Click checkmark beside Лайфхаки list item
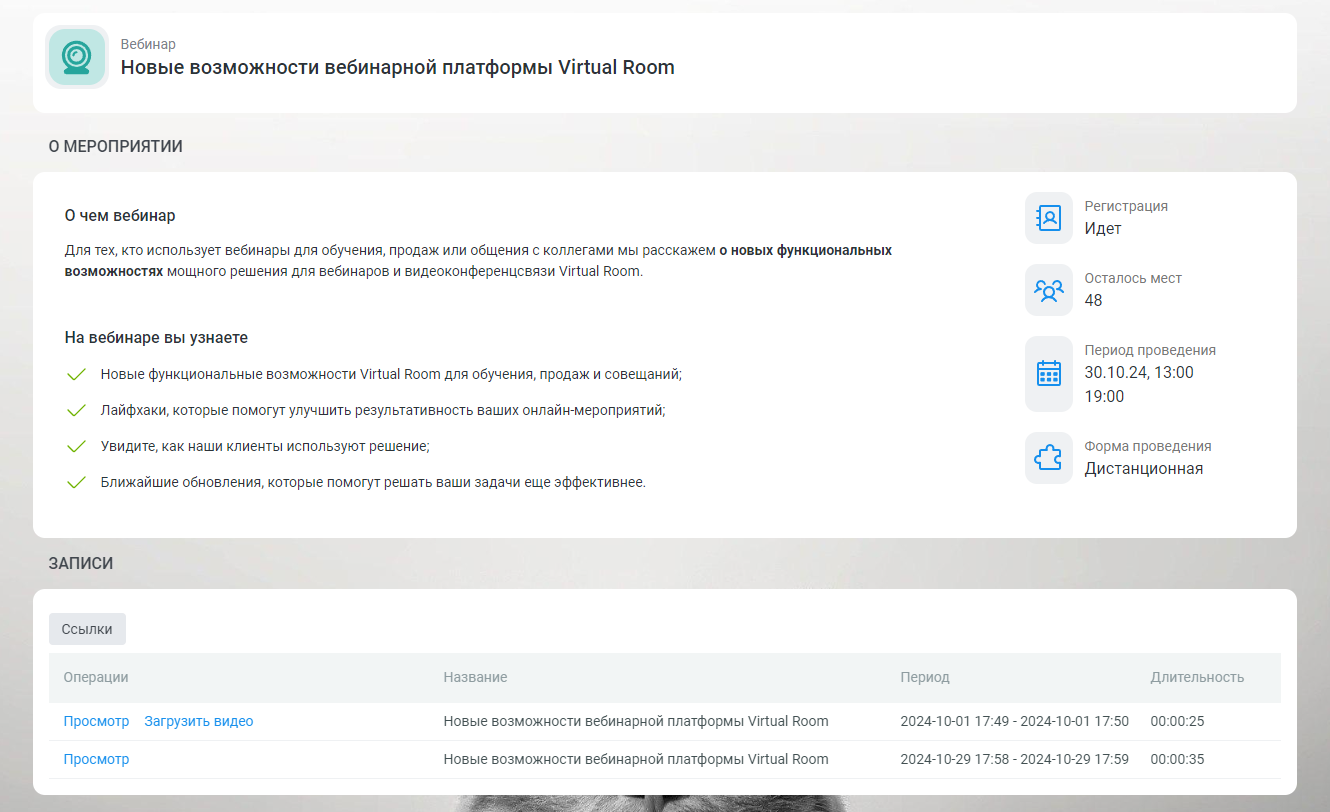 pos(76,411)
